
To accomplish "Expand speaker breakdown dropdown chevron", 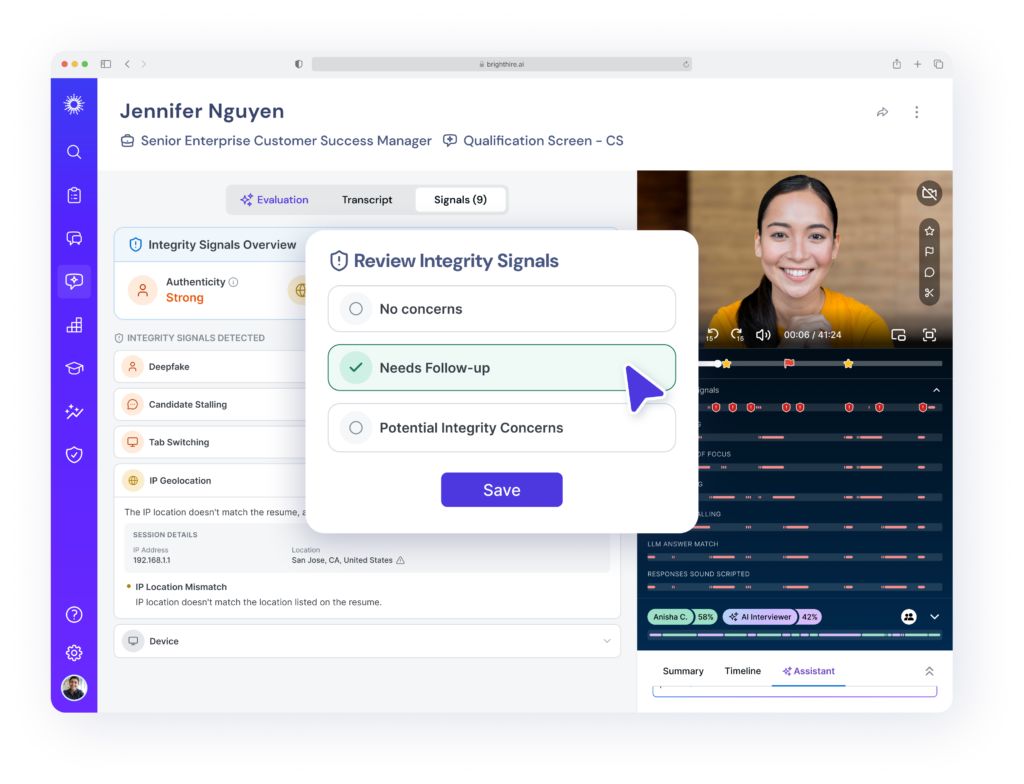I will 935,617.
